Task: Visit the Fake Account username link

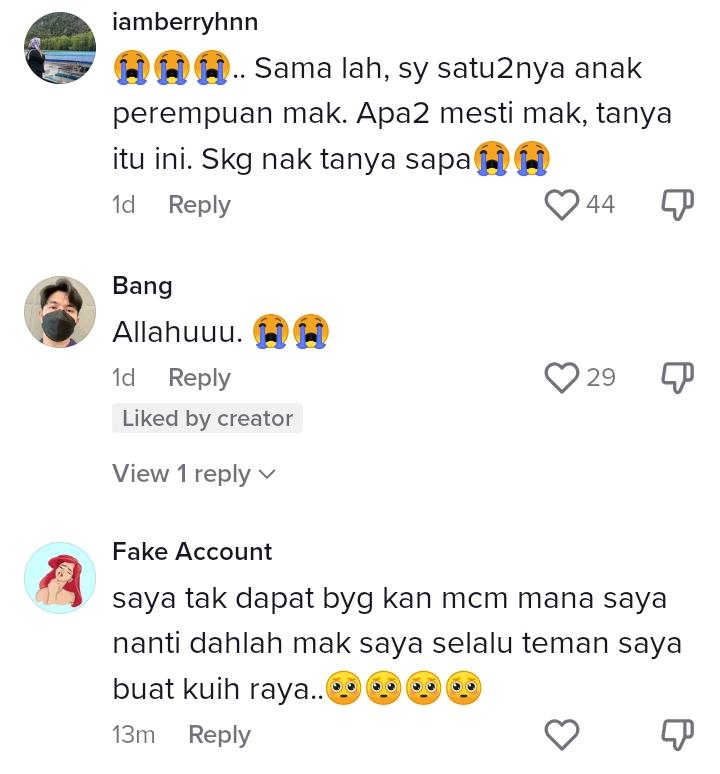Action: 192,551
